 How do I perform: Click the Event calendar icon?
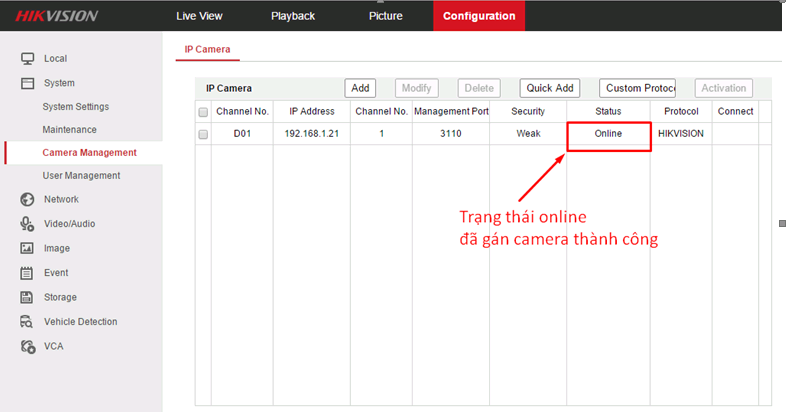[x=28, y=272]
